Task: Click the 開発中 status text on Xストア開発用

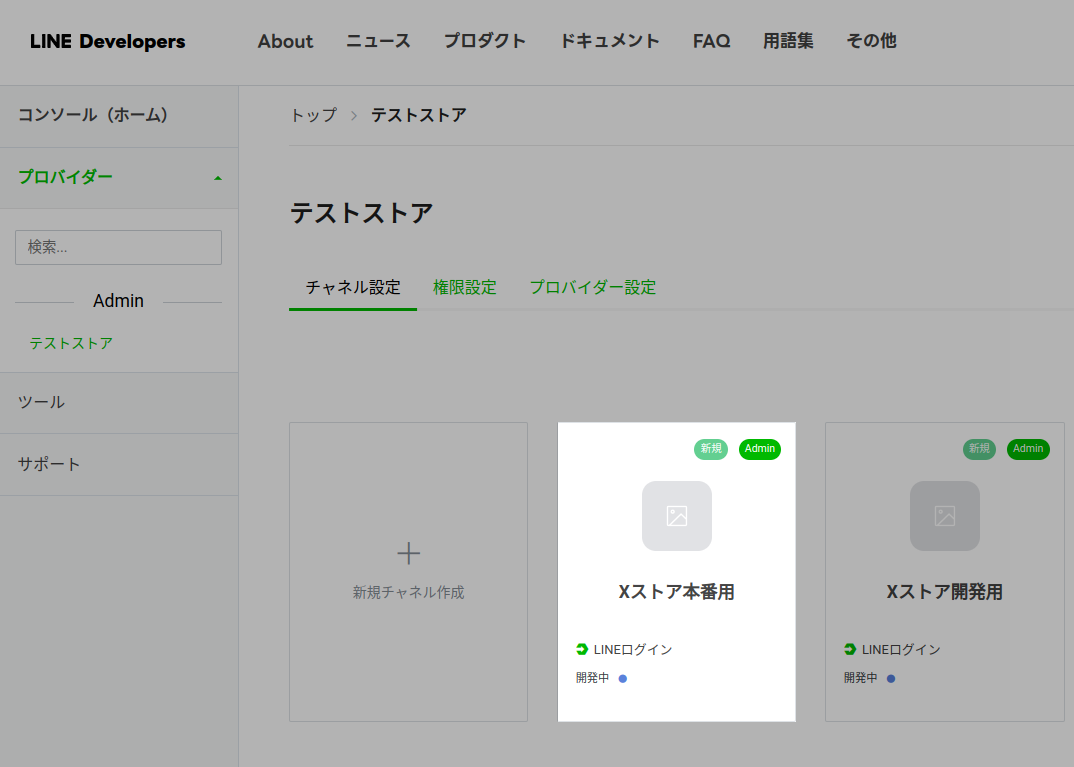Action: tap(860, 678)
